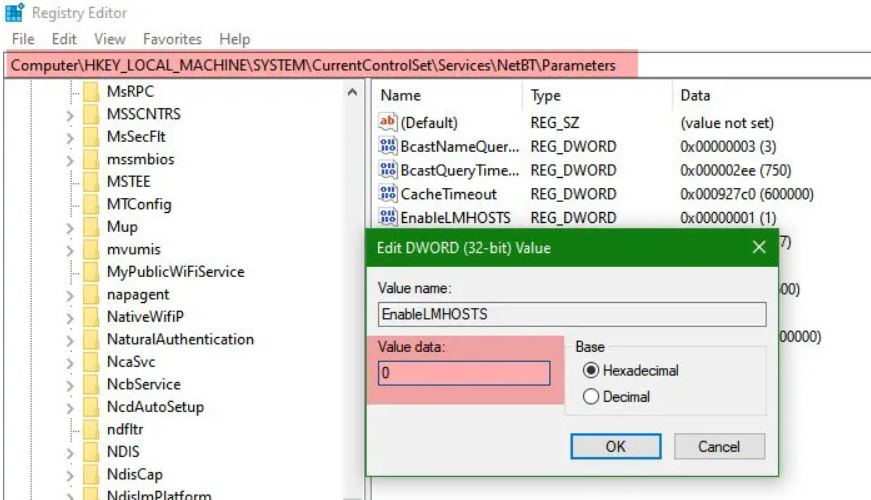Viewport: 871px width, 500px height.
Task: Click the napagent folder icon
Action: click(91, 294)
